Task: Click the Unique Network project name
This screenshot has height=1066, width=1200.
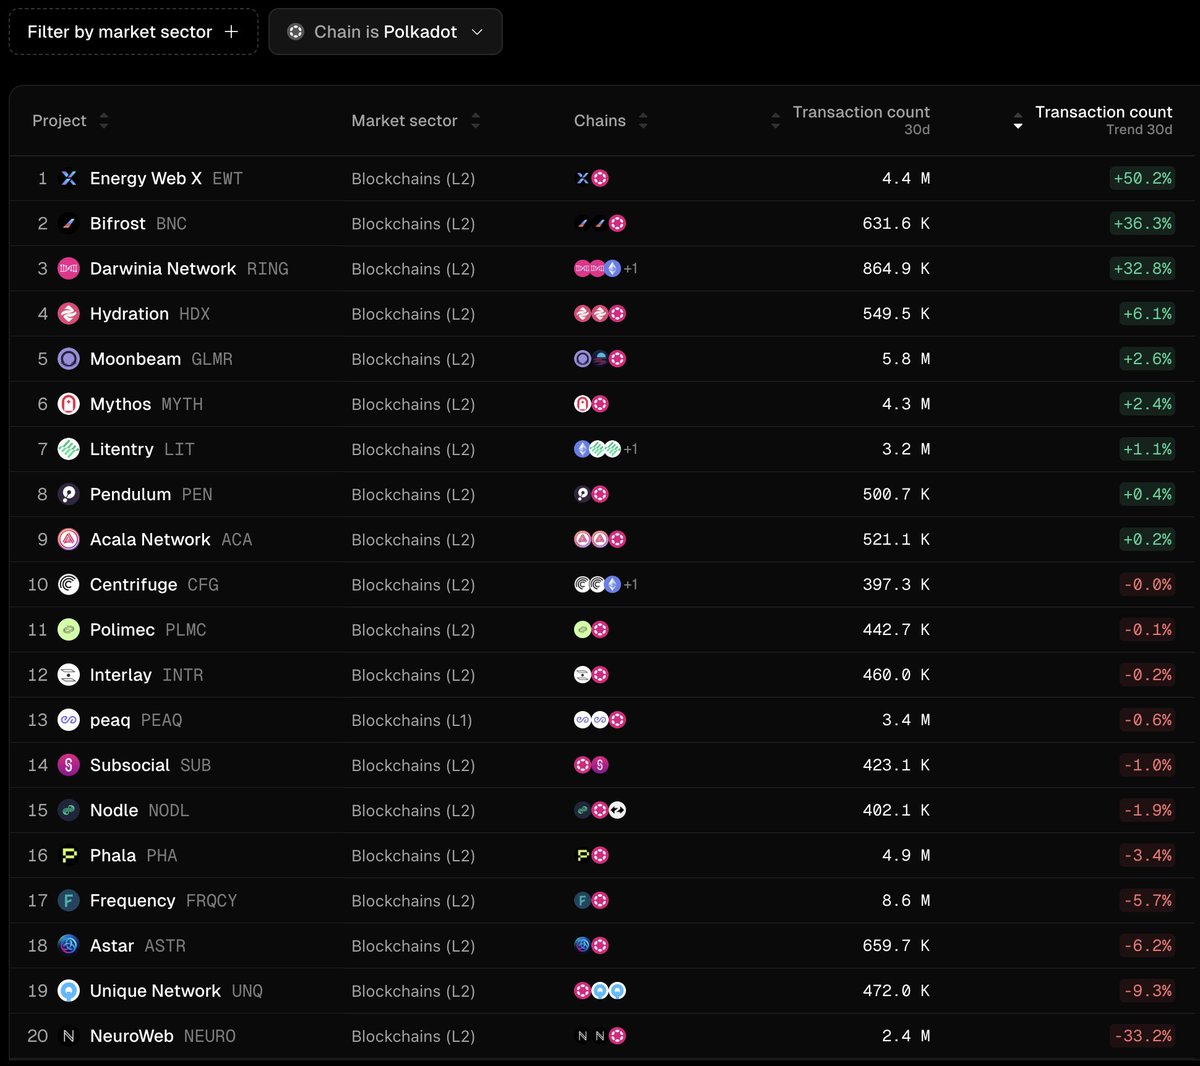Action: (155, 991)
